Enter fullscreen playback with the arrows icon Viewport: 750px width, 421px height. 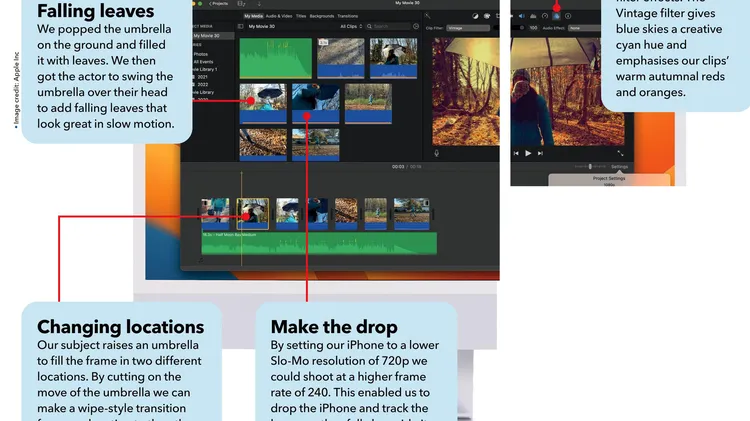(x=620, y=154)
